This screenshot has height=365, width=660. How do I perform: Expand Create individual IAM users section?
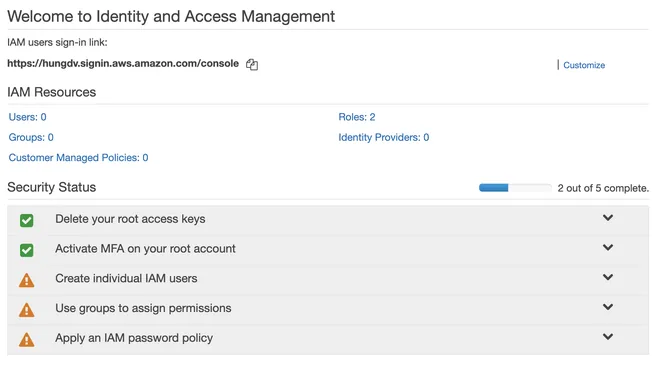coord(607,277)
